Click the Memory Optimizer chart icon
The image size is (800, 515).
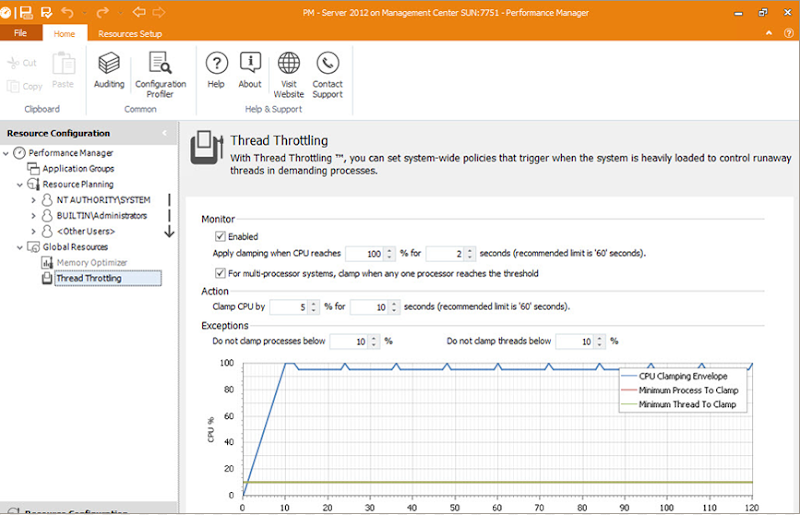[x=47, y=262]
